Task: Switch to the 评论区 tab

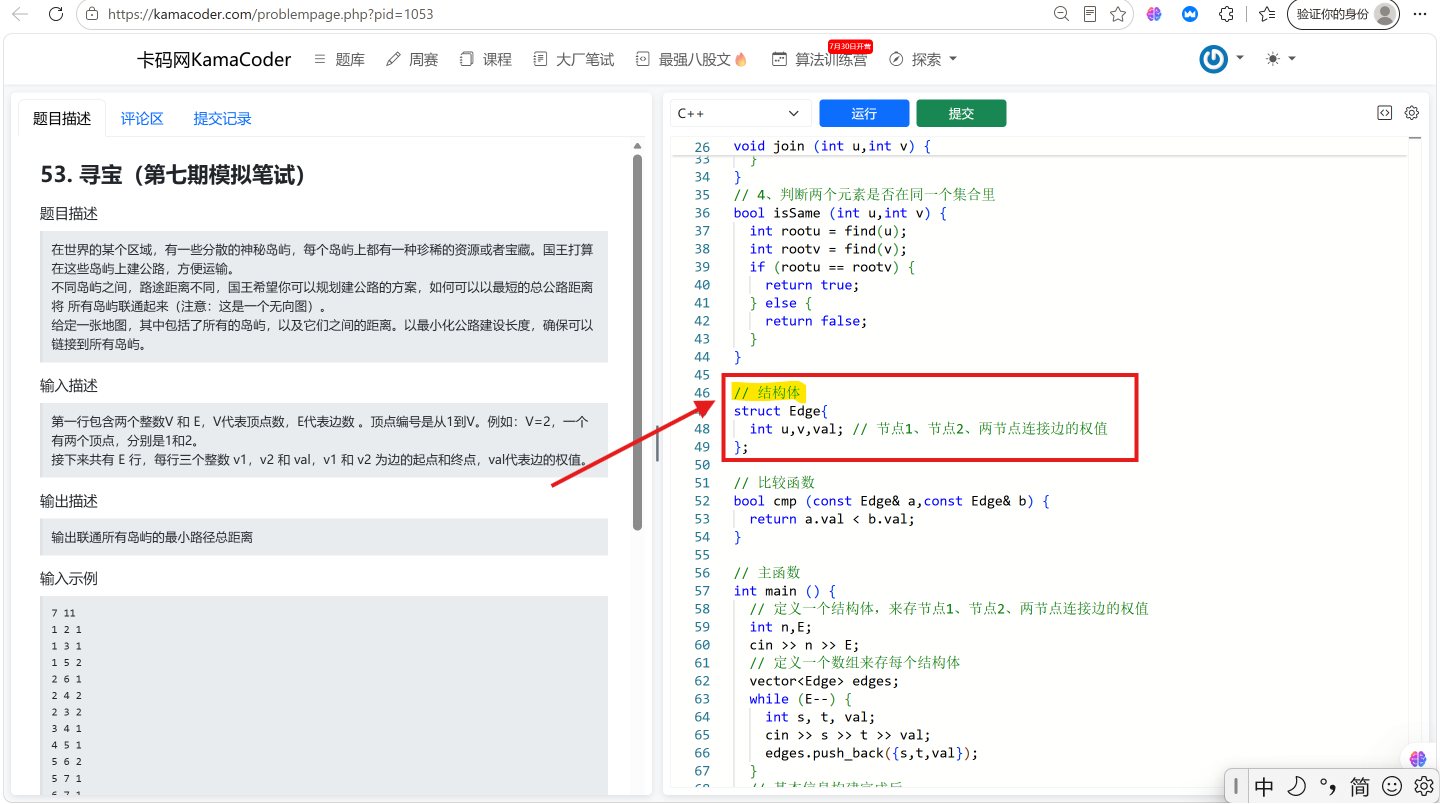Action: (x=142, y=118)
